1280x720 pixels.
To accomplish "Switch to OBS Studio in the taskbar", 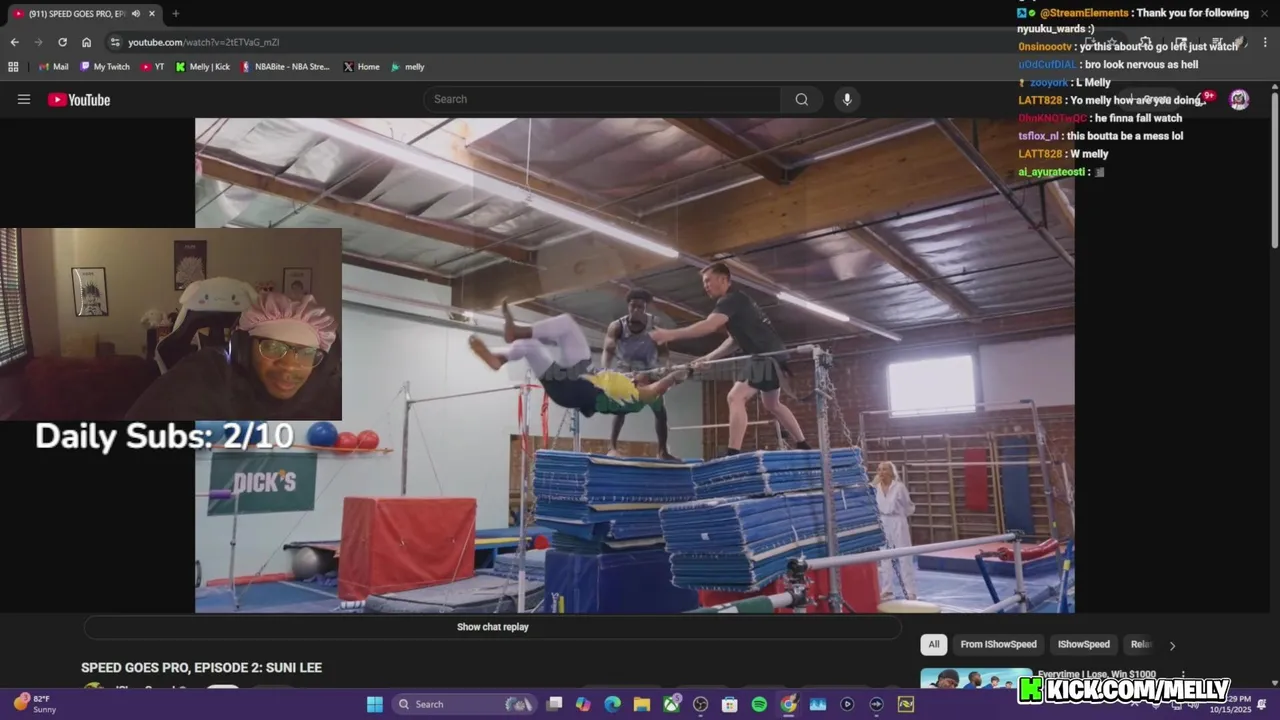I will point(700,704).
